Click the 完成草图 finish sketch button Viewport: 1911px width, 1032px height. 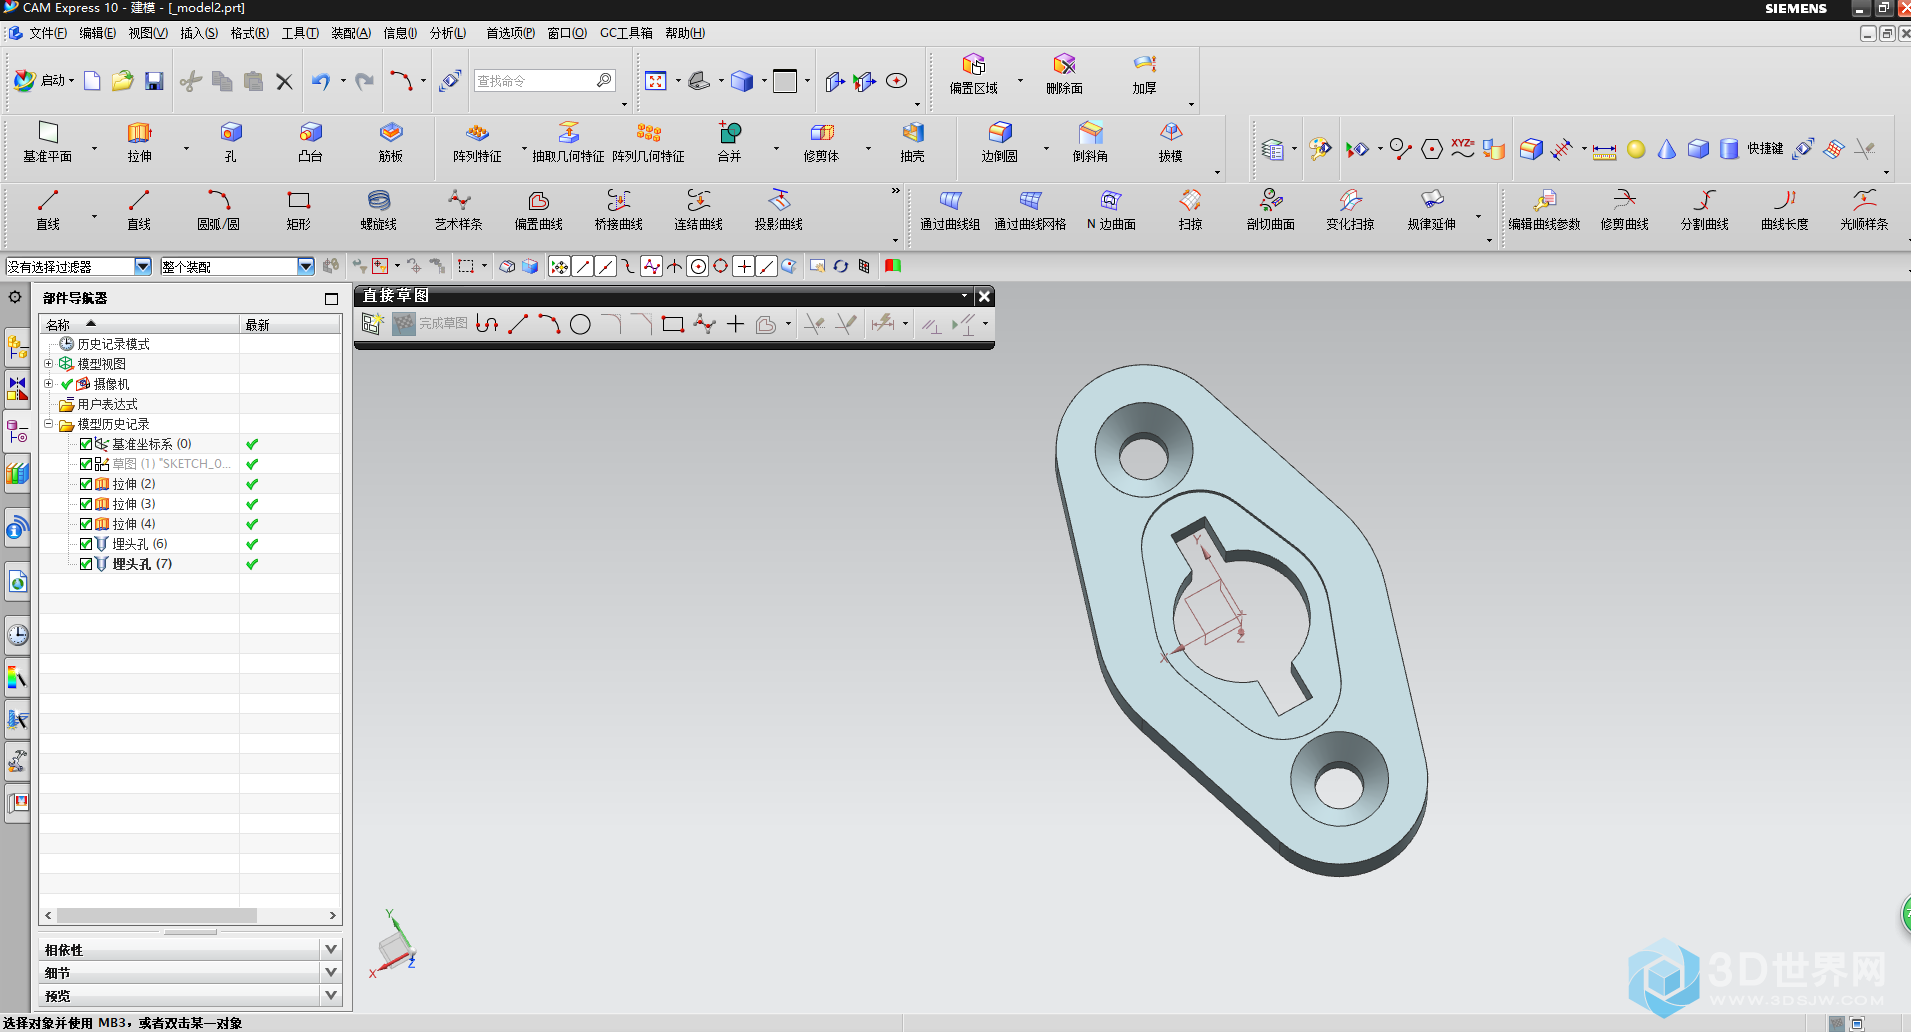click(431, 324)
